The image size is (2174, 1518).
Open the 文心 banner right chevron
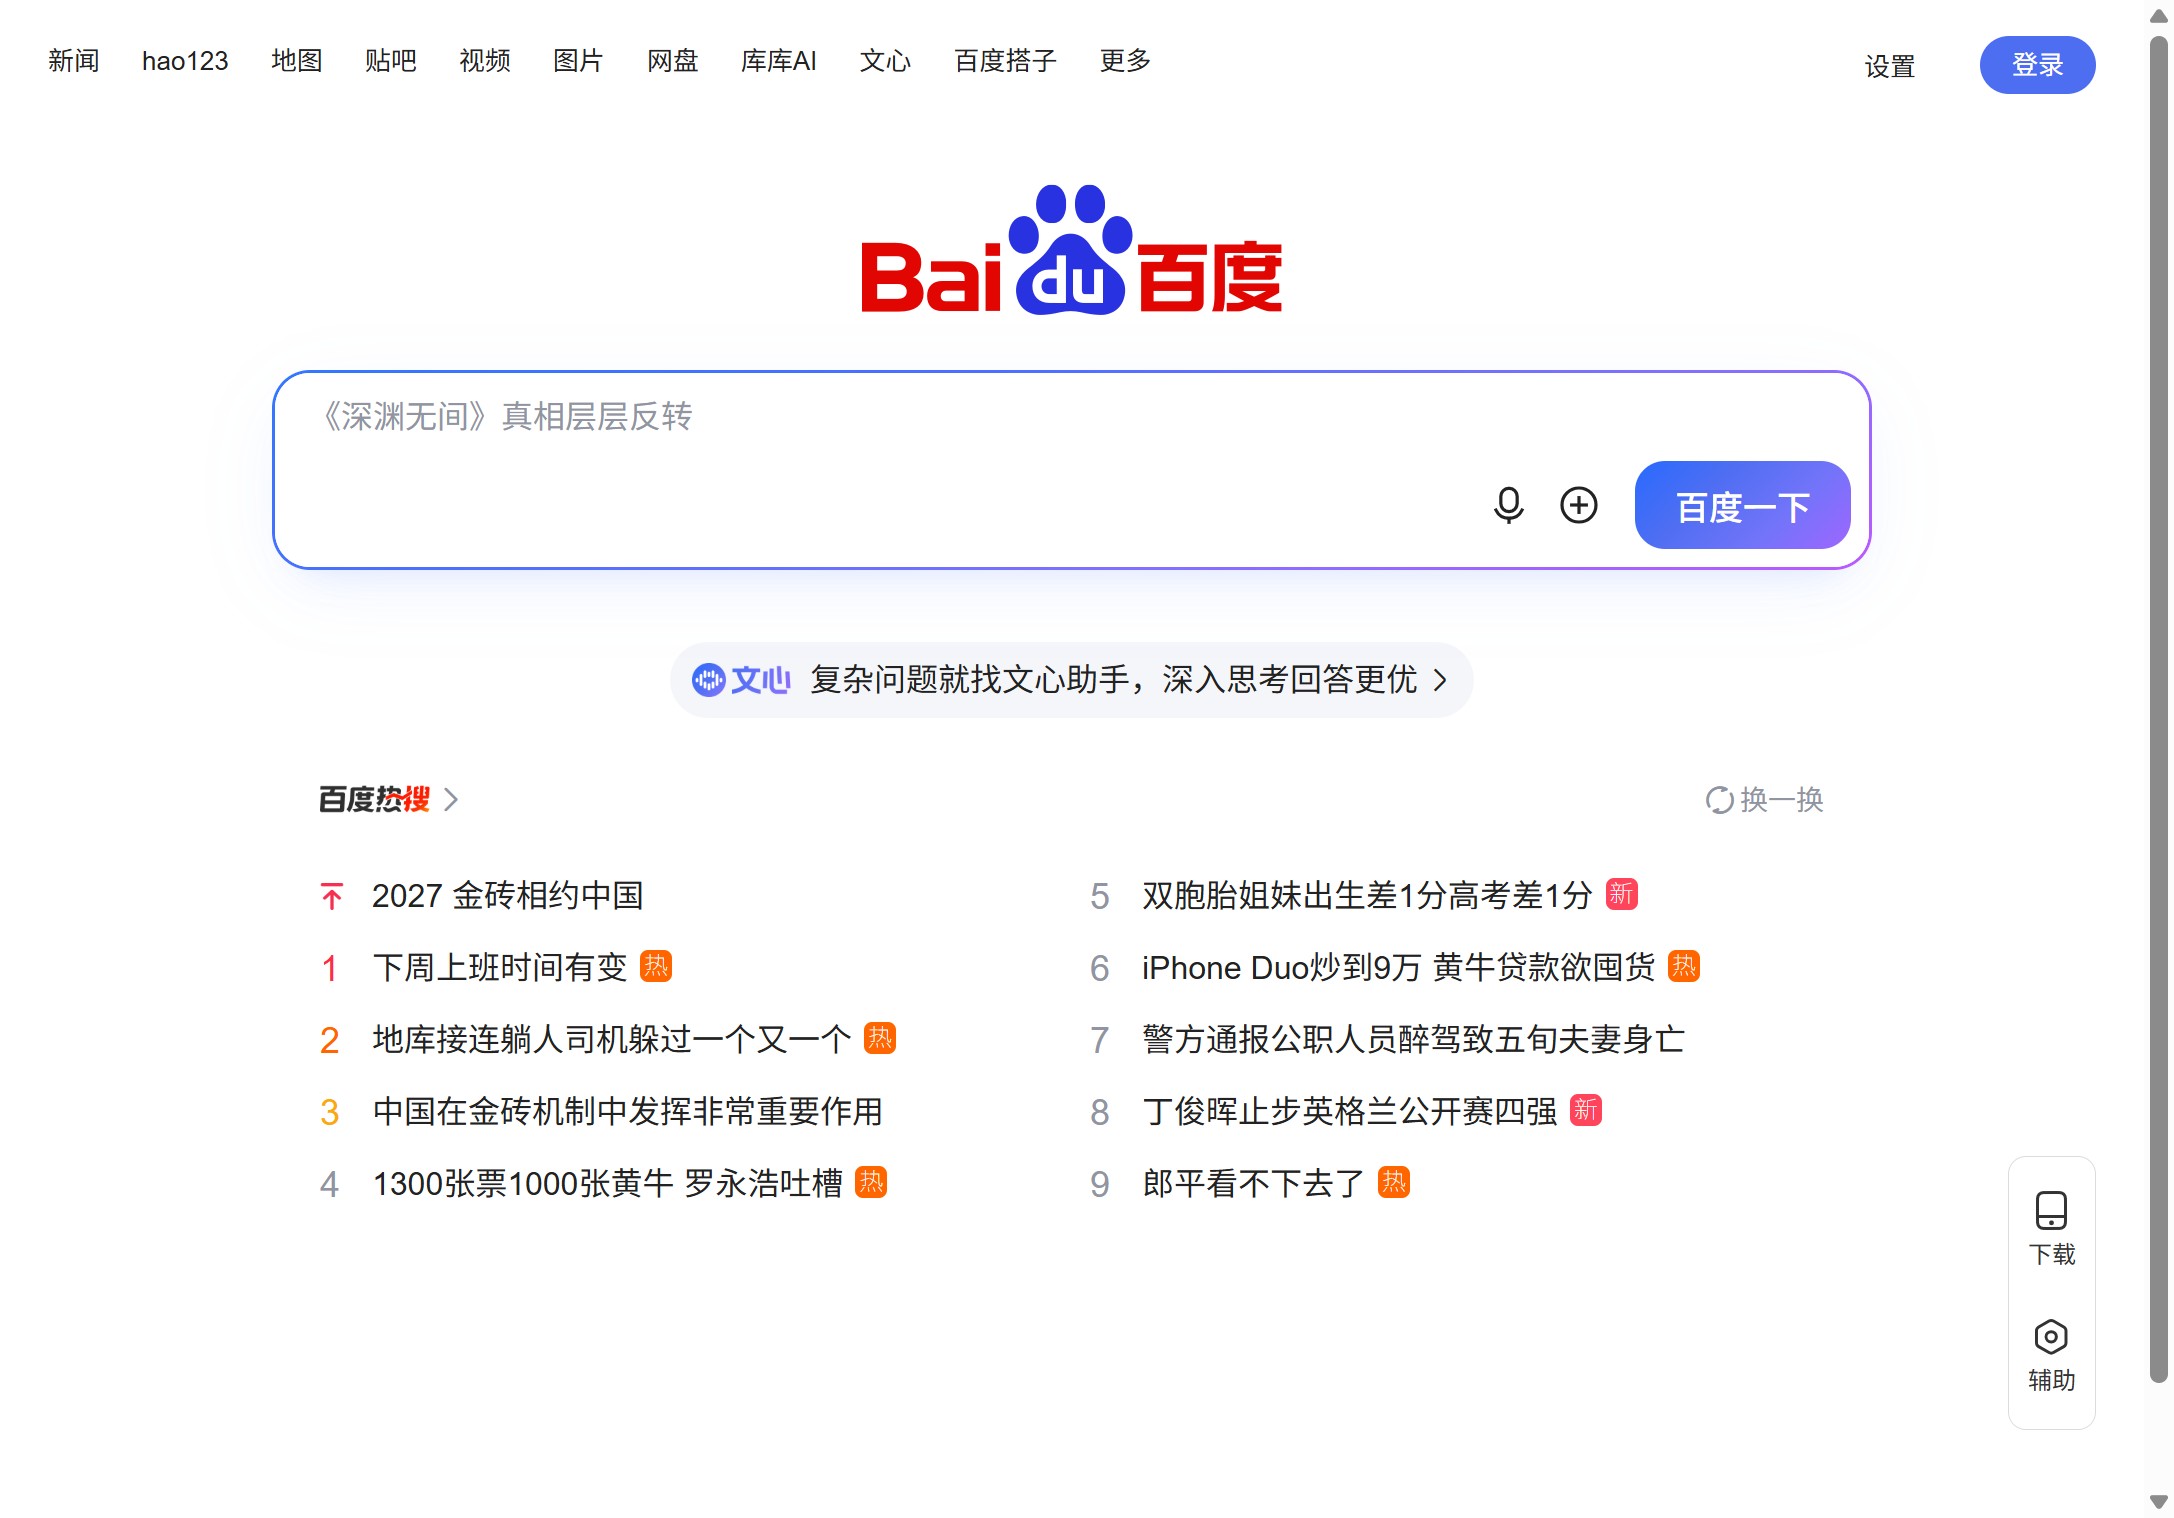[1440, 680]
